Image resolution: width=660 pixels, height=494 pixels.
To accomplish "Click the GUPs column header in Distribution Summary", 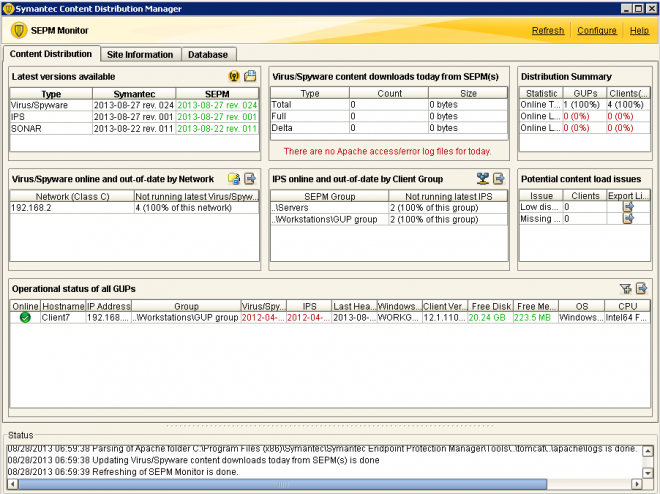I will [x=585, y=93].
